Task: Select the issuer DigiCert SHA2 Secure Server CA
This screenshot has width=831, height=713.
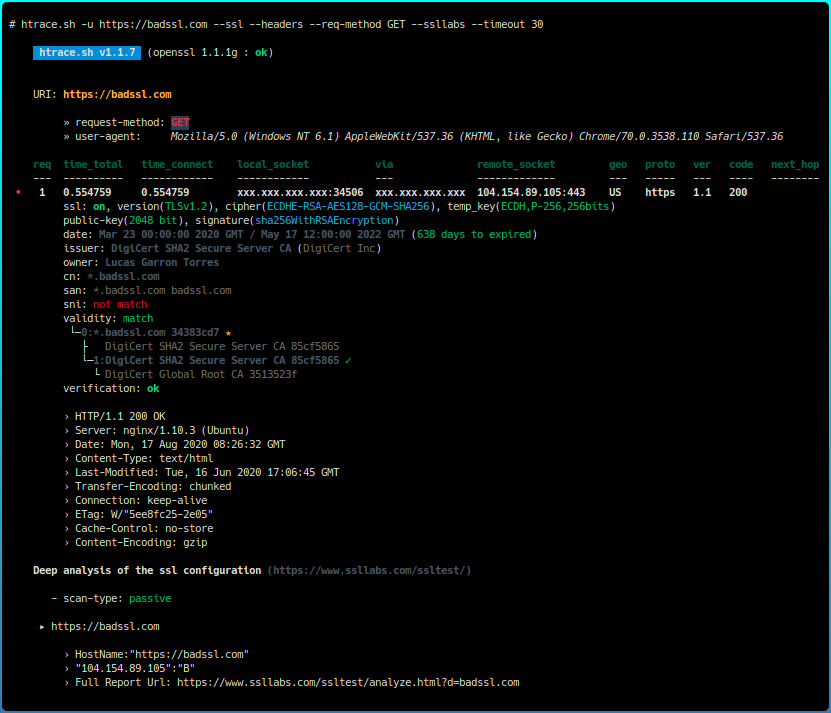Action: (201, 248)
